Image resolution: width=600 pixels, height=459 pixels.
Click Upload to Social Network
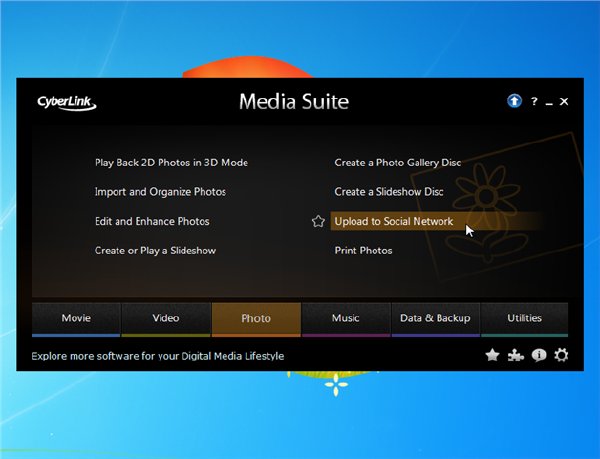(436, 221)
